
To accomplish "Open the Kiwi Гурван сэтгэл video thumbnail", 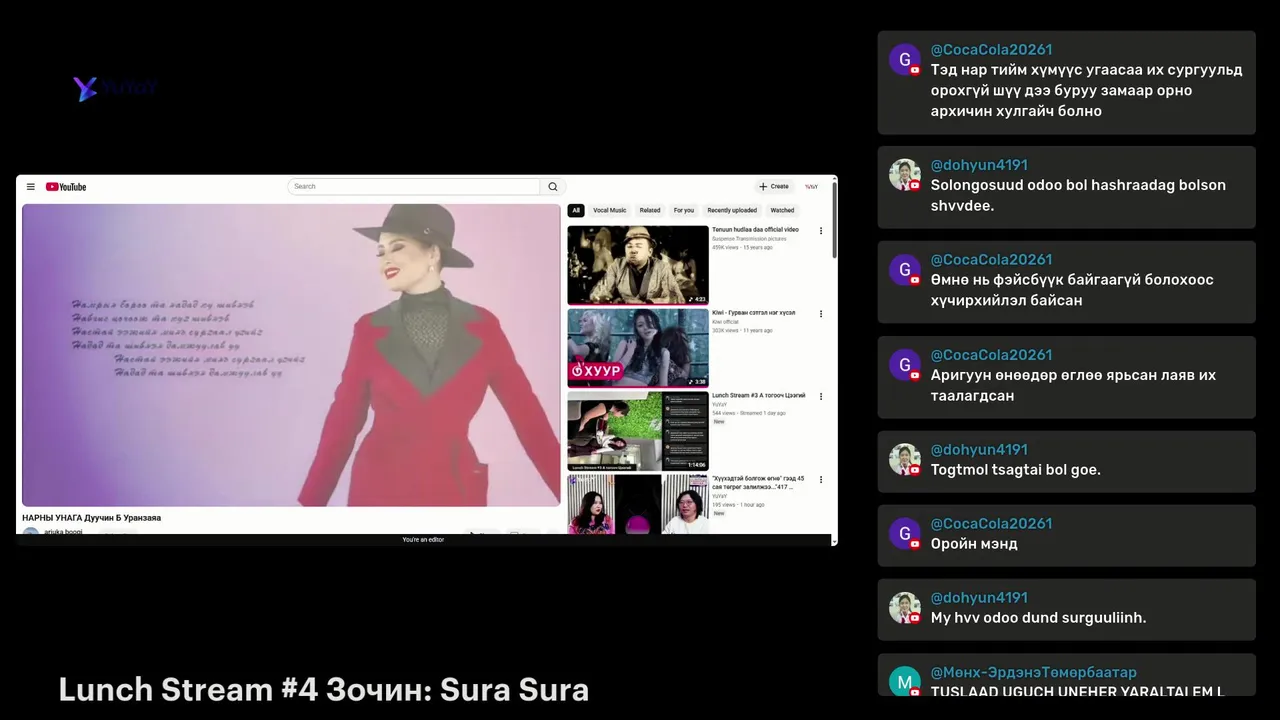I will pos(638,348).
